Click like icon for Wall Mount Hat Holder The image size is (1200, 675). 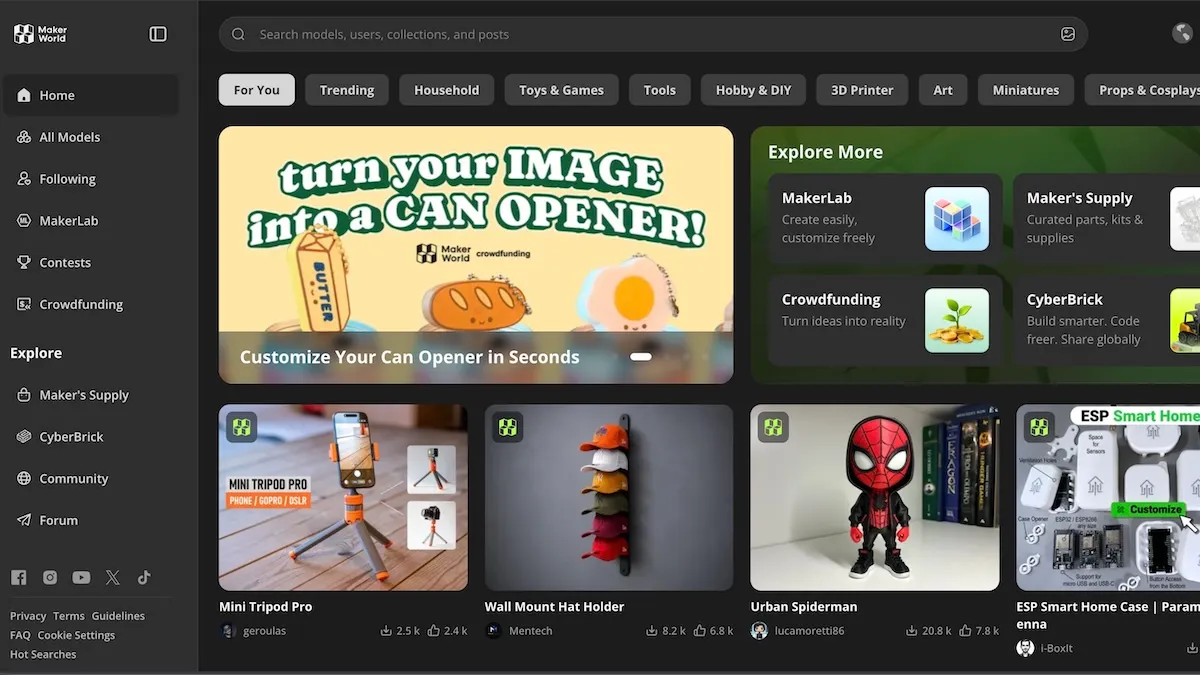click(x=700, y=631)
